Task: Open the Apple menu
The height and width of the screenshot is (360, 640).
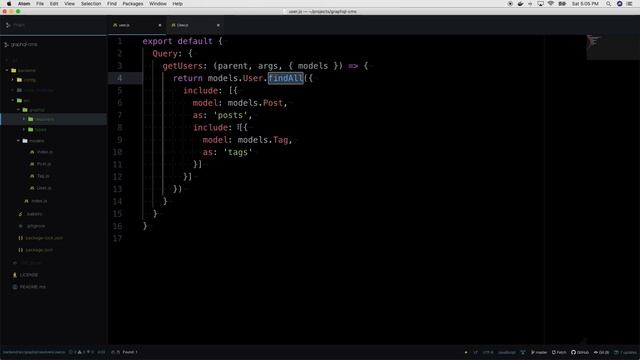Action: point(9,4)
